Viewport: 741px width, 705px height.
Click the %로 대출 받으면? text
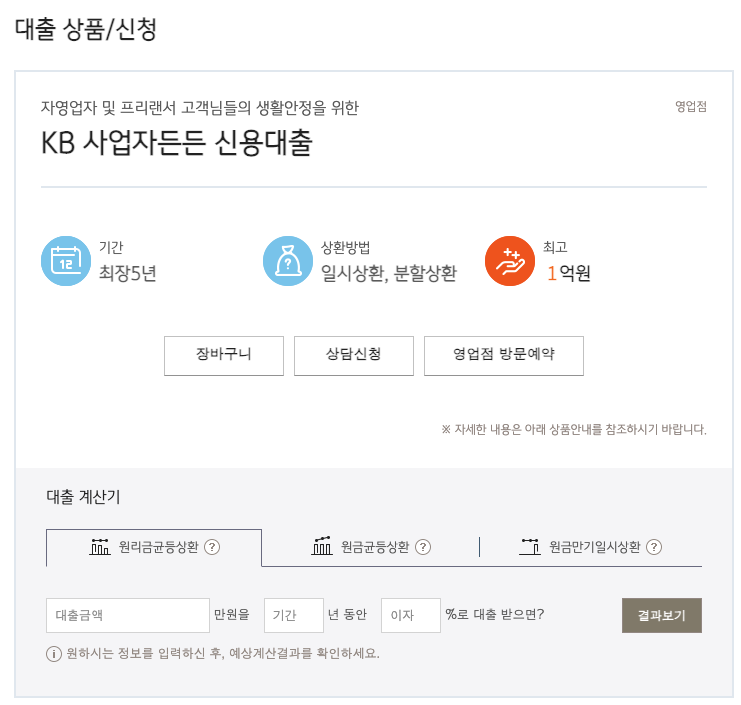tap(495, 614)
